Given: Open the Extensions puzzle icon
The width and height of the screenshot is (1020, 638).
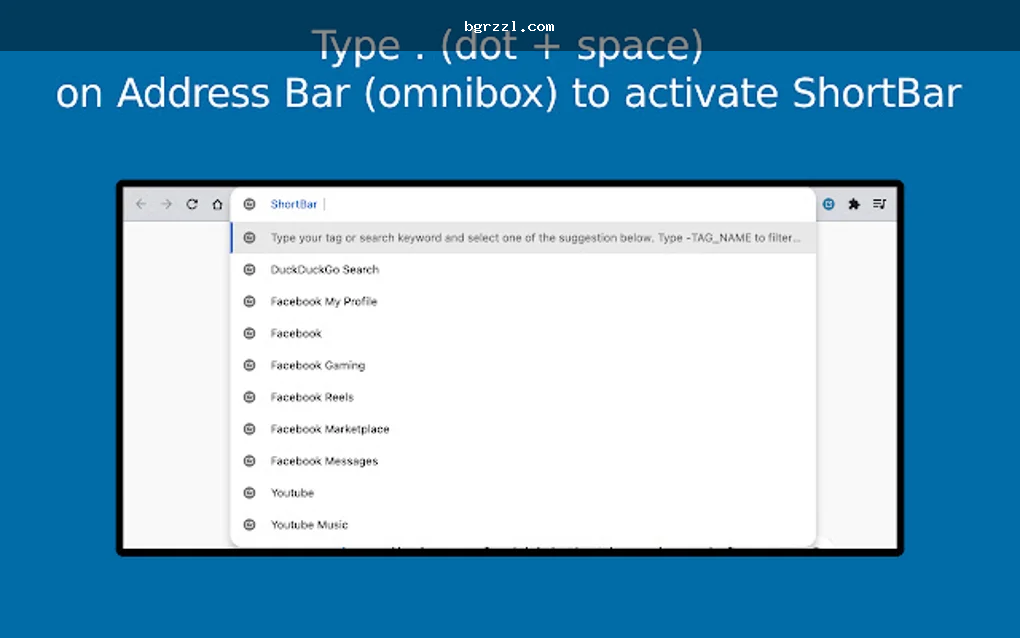Looking at the screenshot, I should (x=854, y=204).
